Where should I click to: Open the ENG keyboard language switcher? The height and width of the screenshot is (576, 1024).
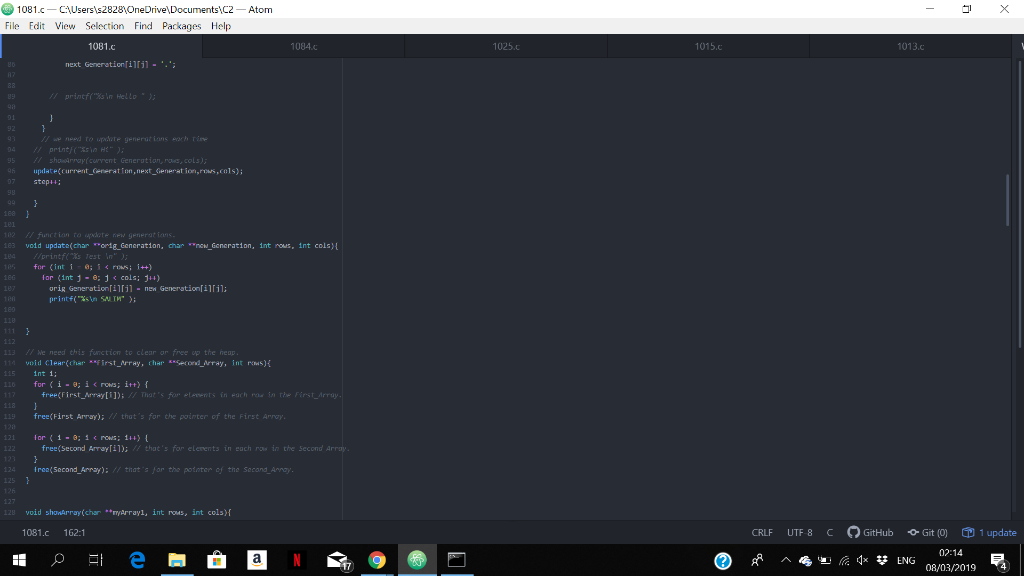pos(903,560)
